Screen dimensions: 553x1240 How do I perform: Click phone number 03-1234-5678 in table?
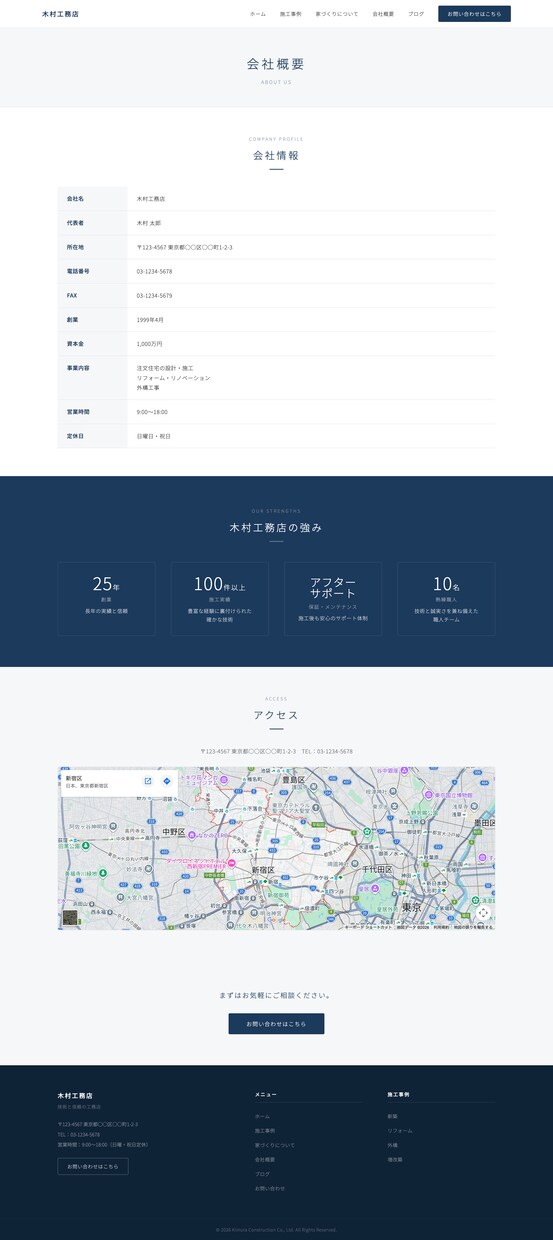(154, 271)
